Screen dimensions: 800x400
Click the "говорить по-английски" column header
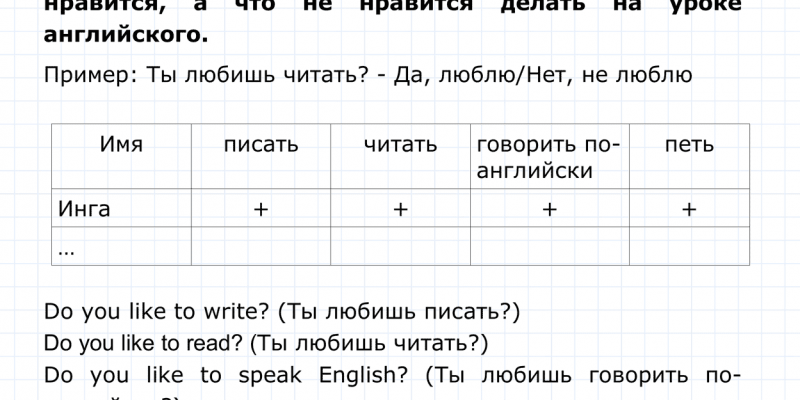(548, 157)
